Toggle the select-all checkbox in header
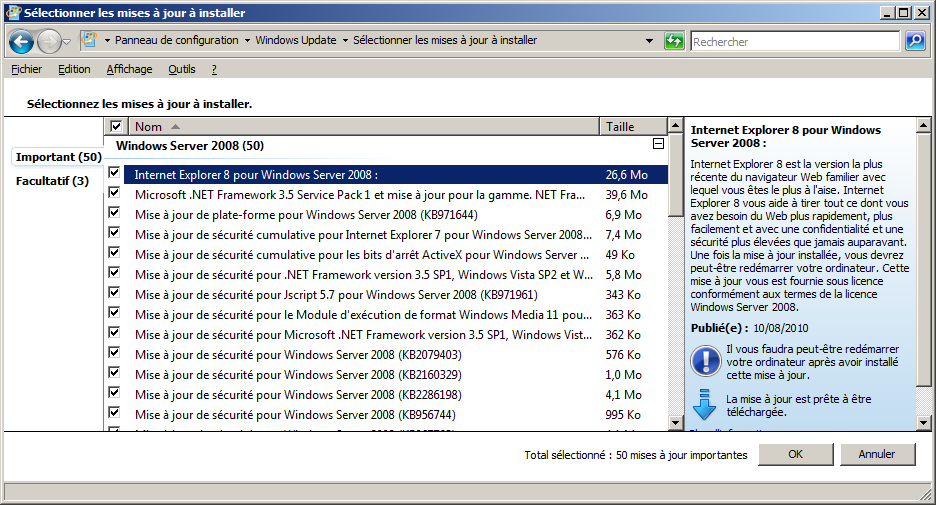Image resolution: width=936 pixels, height=505 pixels. [x=116, y=127]
